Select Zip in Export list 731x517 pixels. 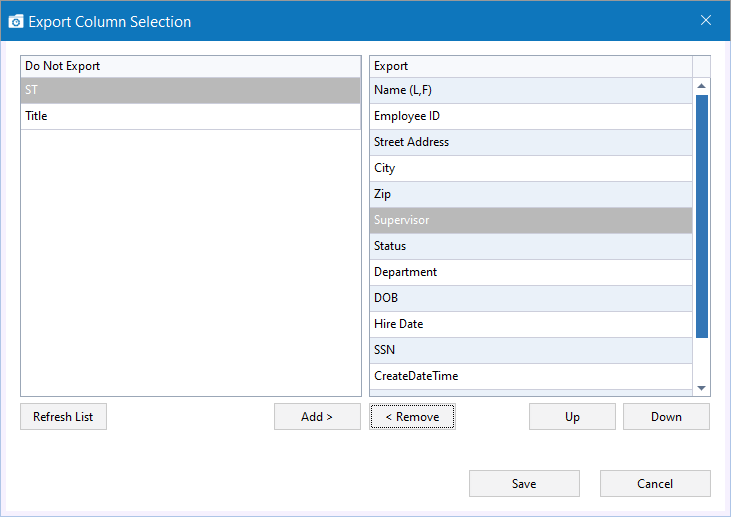(531, 194)
